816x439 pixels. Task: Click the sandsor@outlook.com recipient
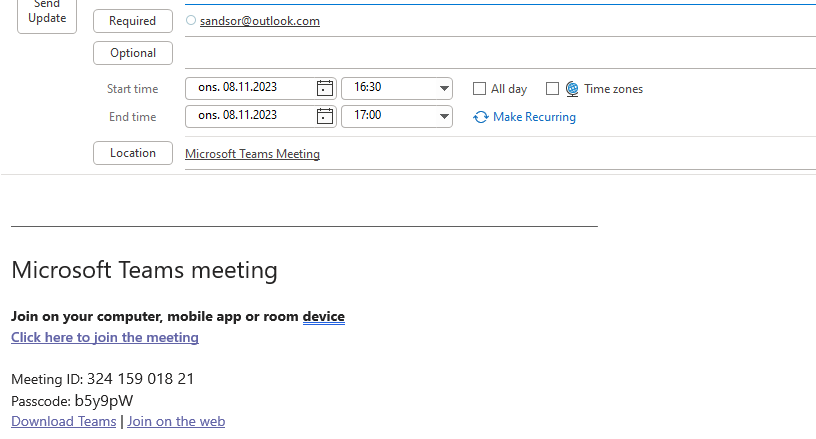coord(260,21)
